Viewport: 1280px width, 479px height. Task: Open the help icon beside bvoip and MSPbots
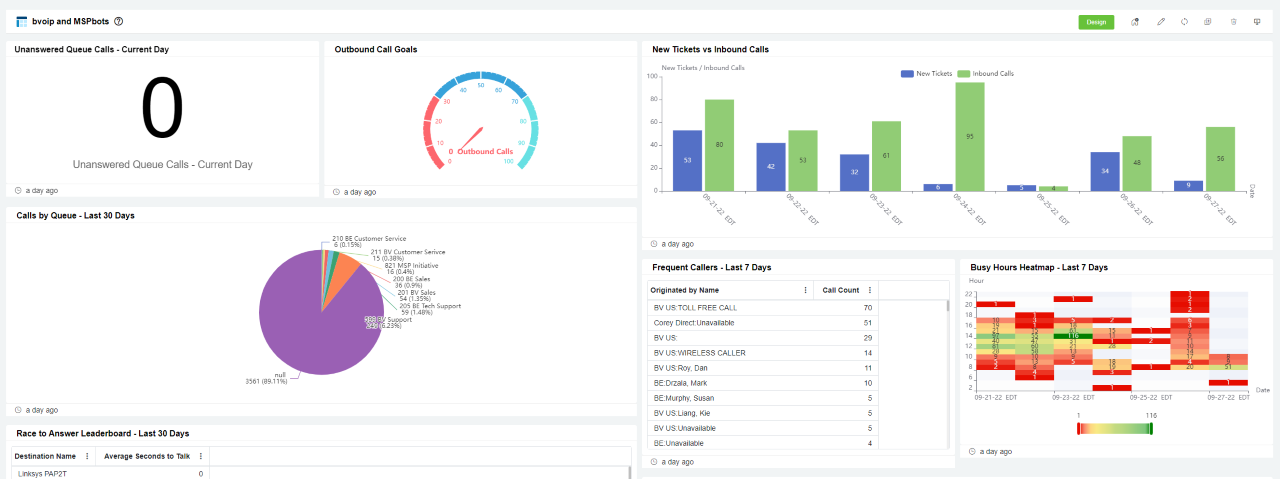click(x=119, y=21)
